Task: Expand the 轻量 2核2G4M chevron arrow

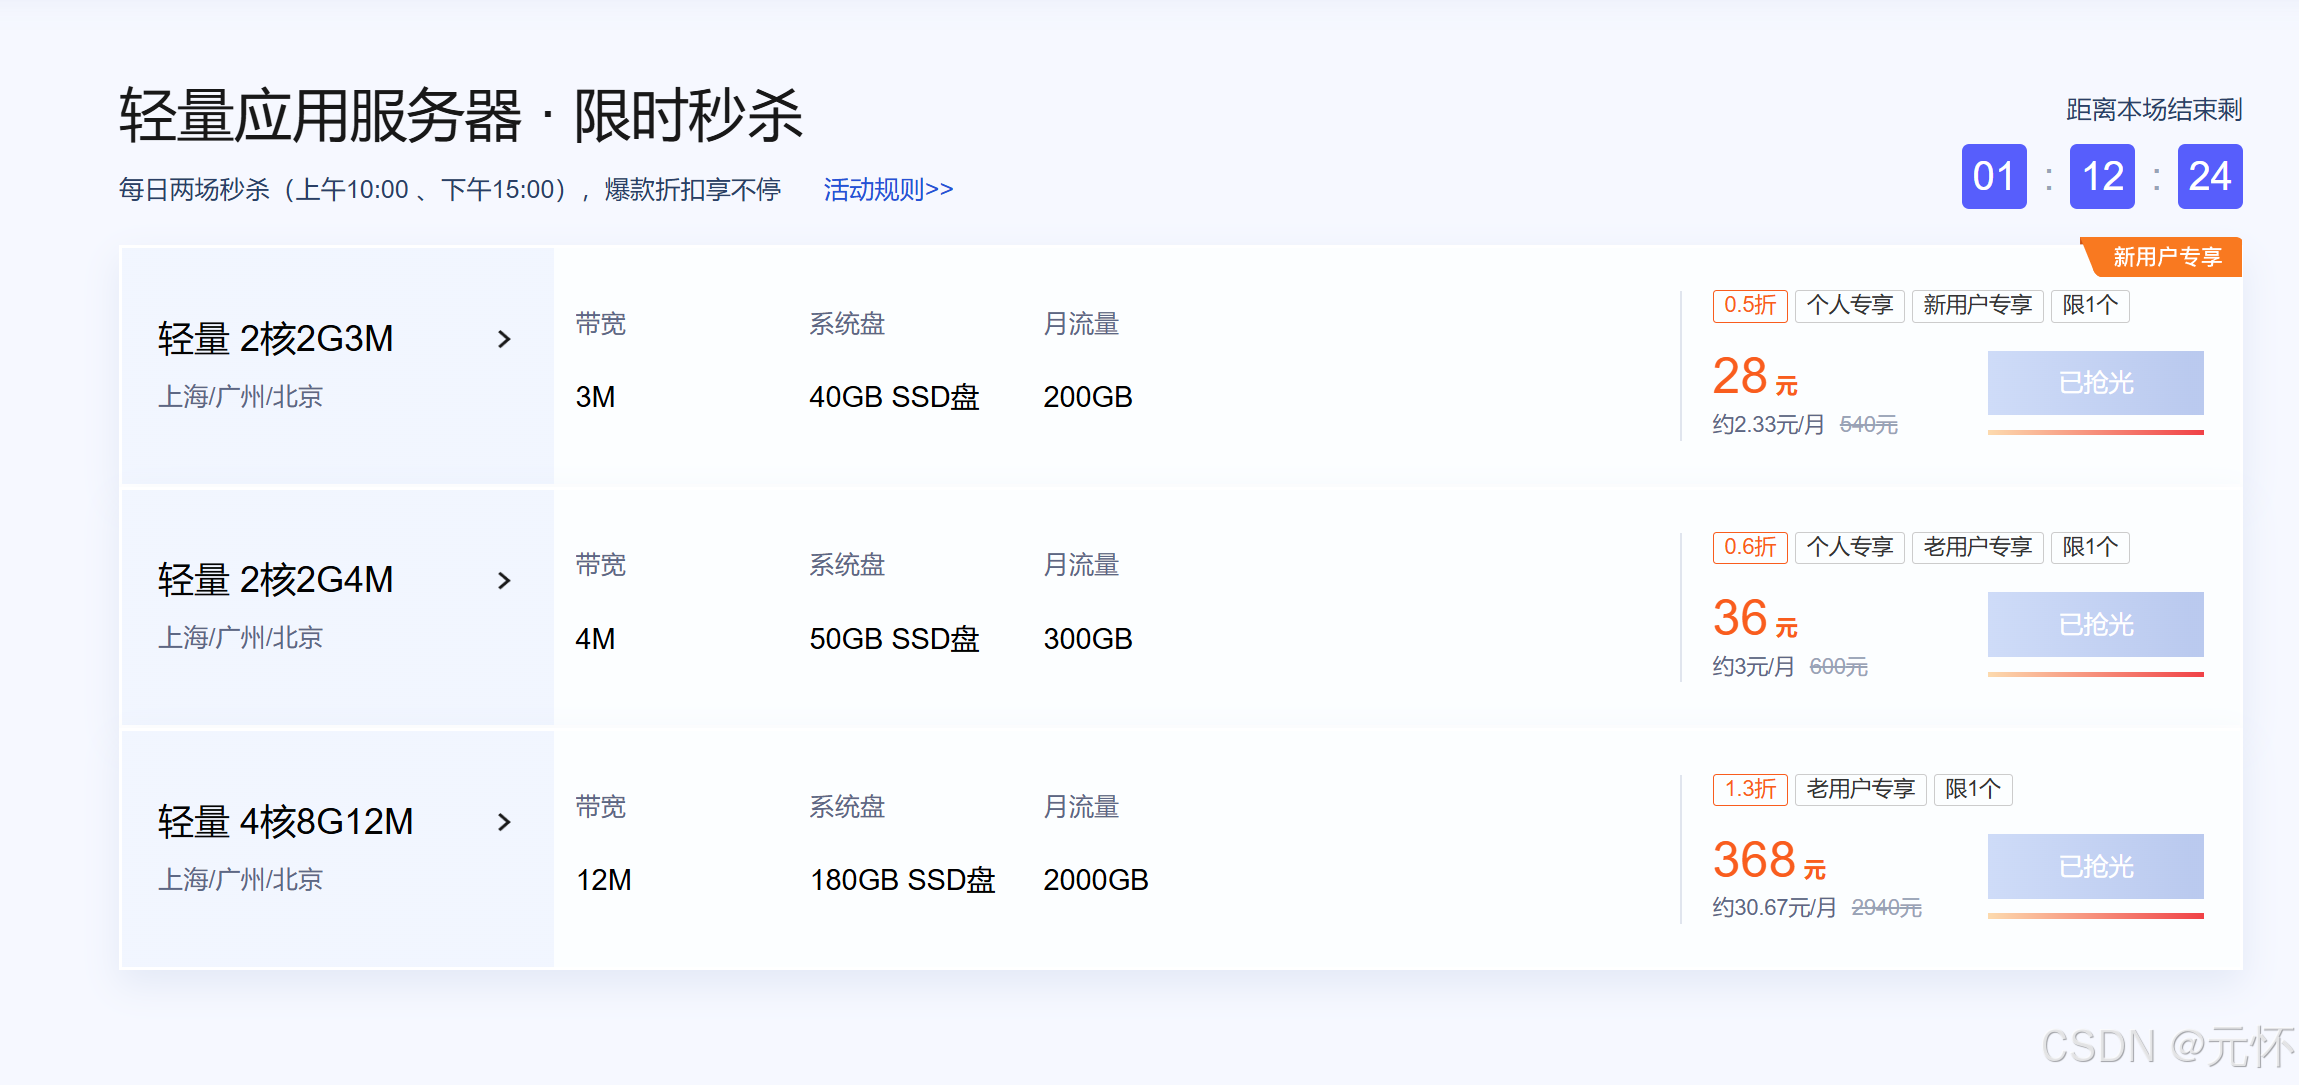Action: [x=504, y=581]
